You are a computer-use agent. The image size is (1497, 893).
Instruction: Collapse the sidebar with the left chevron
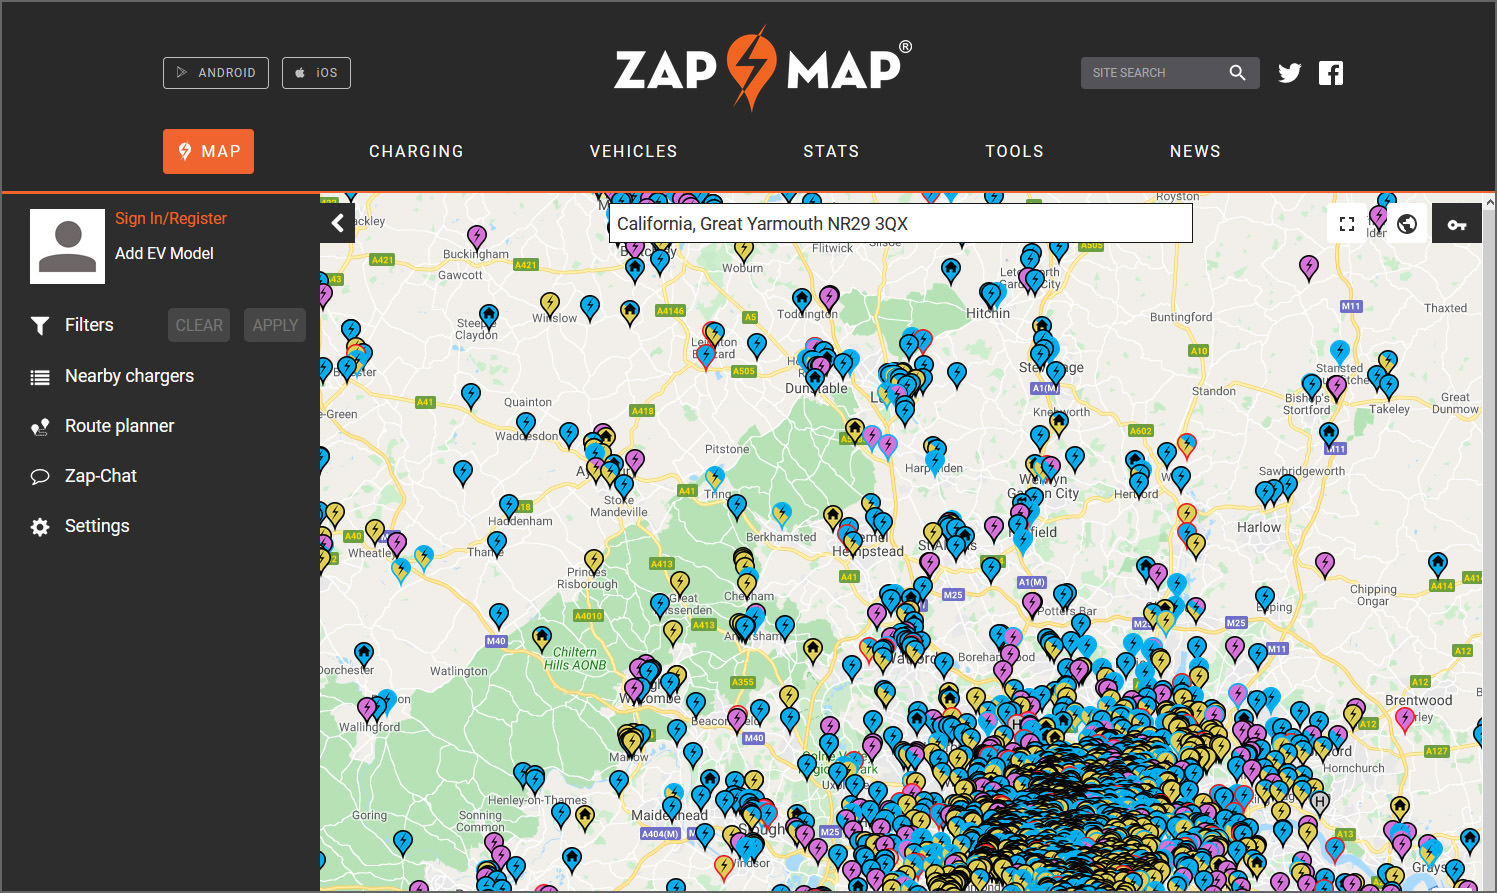click(x=338, y=223)
